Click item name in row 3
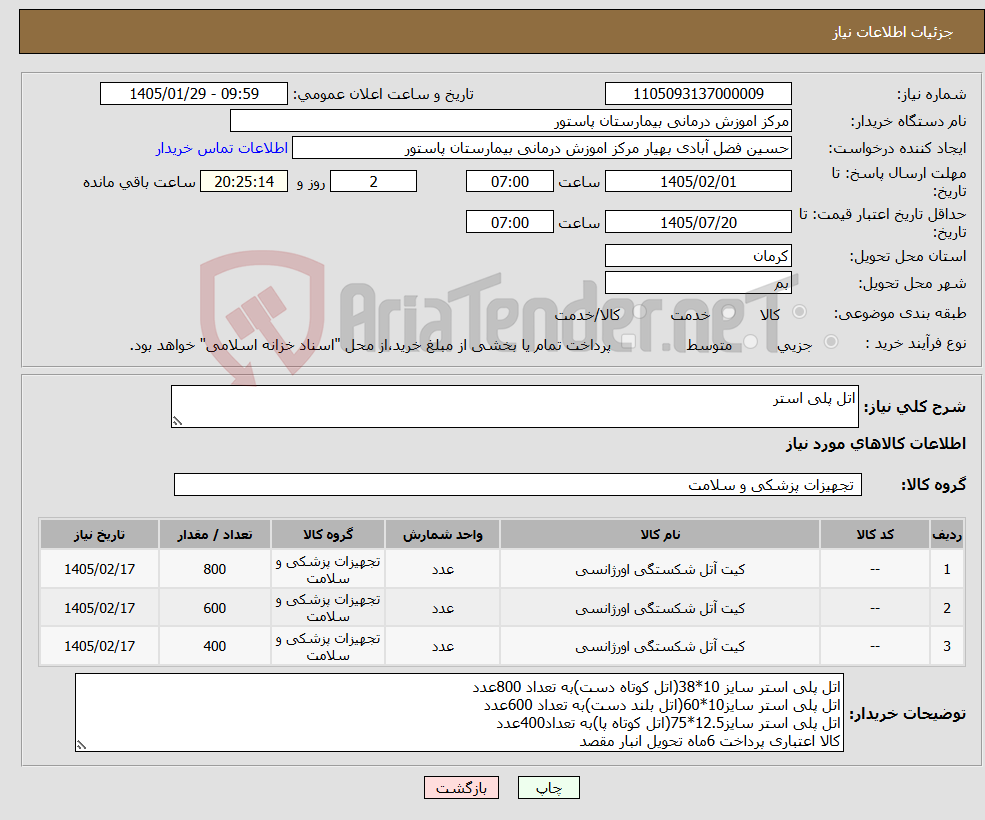This screenshot has height=820, width=985. (660, 646)
